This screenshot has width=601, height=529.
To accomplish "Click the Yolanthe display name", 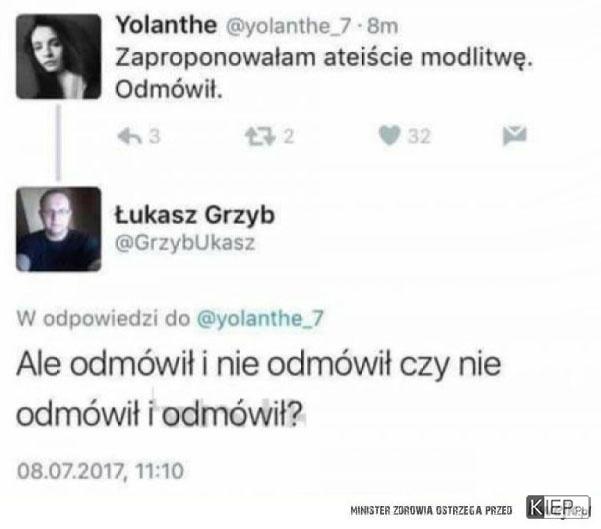I will coord(166,25).
